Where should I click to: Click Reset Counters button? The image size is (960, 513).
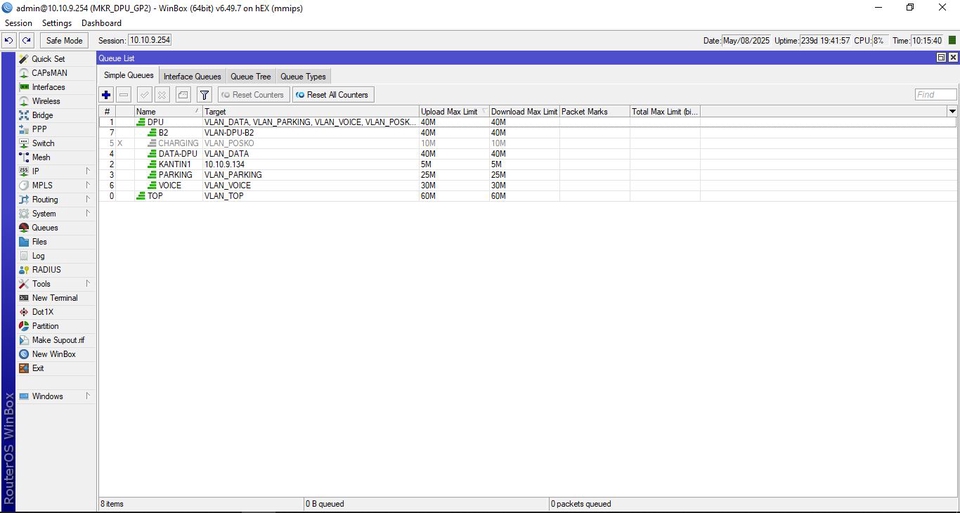click(253, 95)
